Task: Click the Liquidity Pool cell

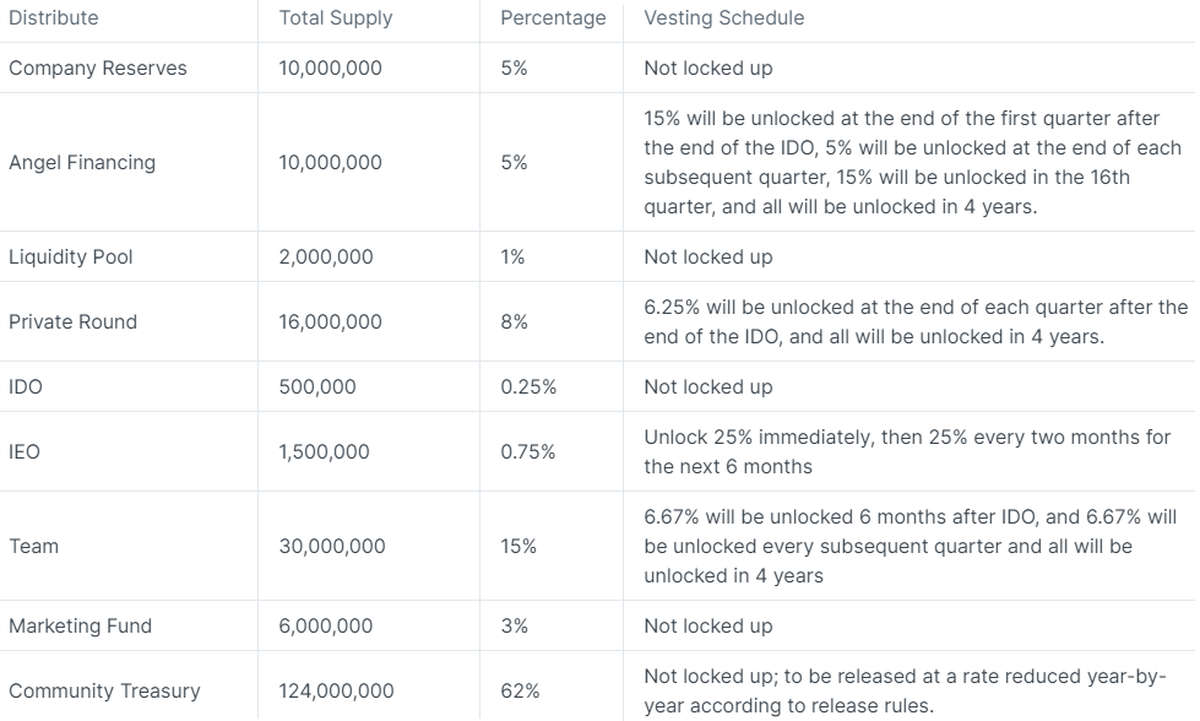Action: pos(71,257)
